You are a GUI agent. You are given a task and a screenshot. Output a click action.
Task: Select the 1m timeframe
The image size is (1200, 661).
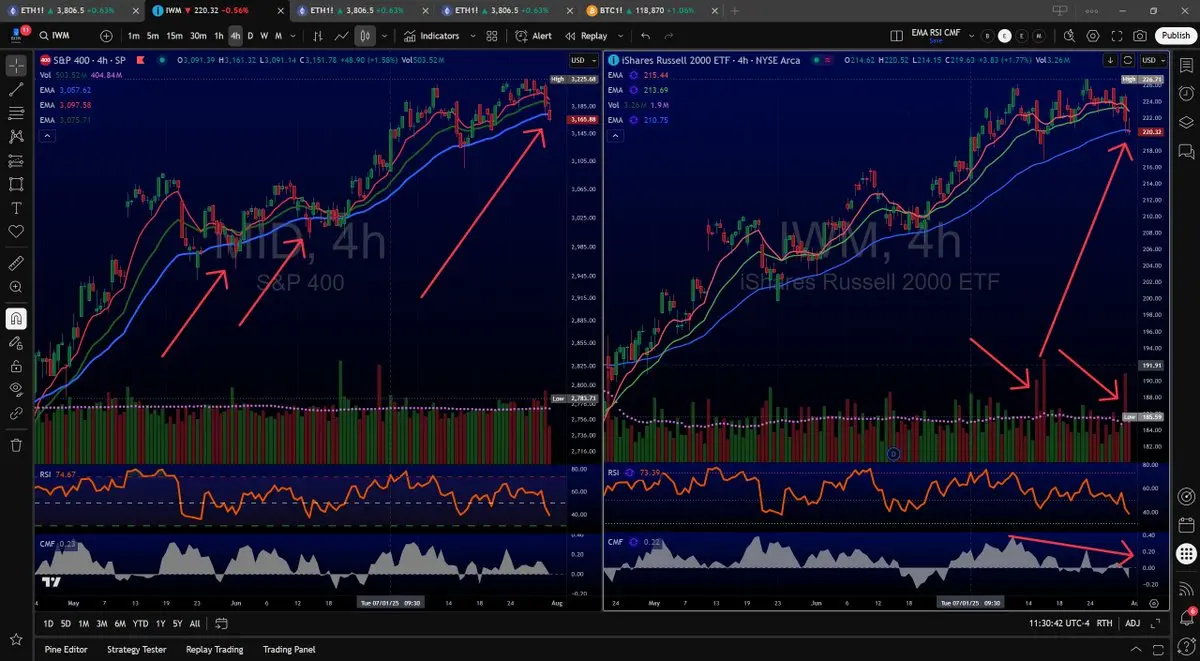click(133, 36)
